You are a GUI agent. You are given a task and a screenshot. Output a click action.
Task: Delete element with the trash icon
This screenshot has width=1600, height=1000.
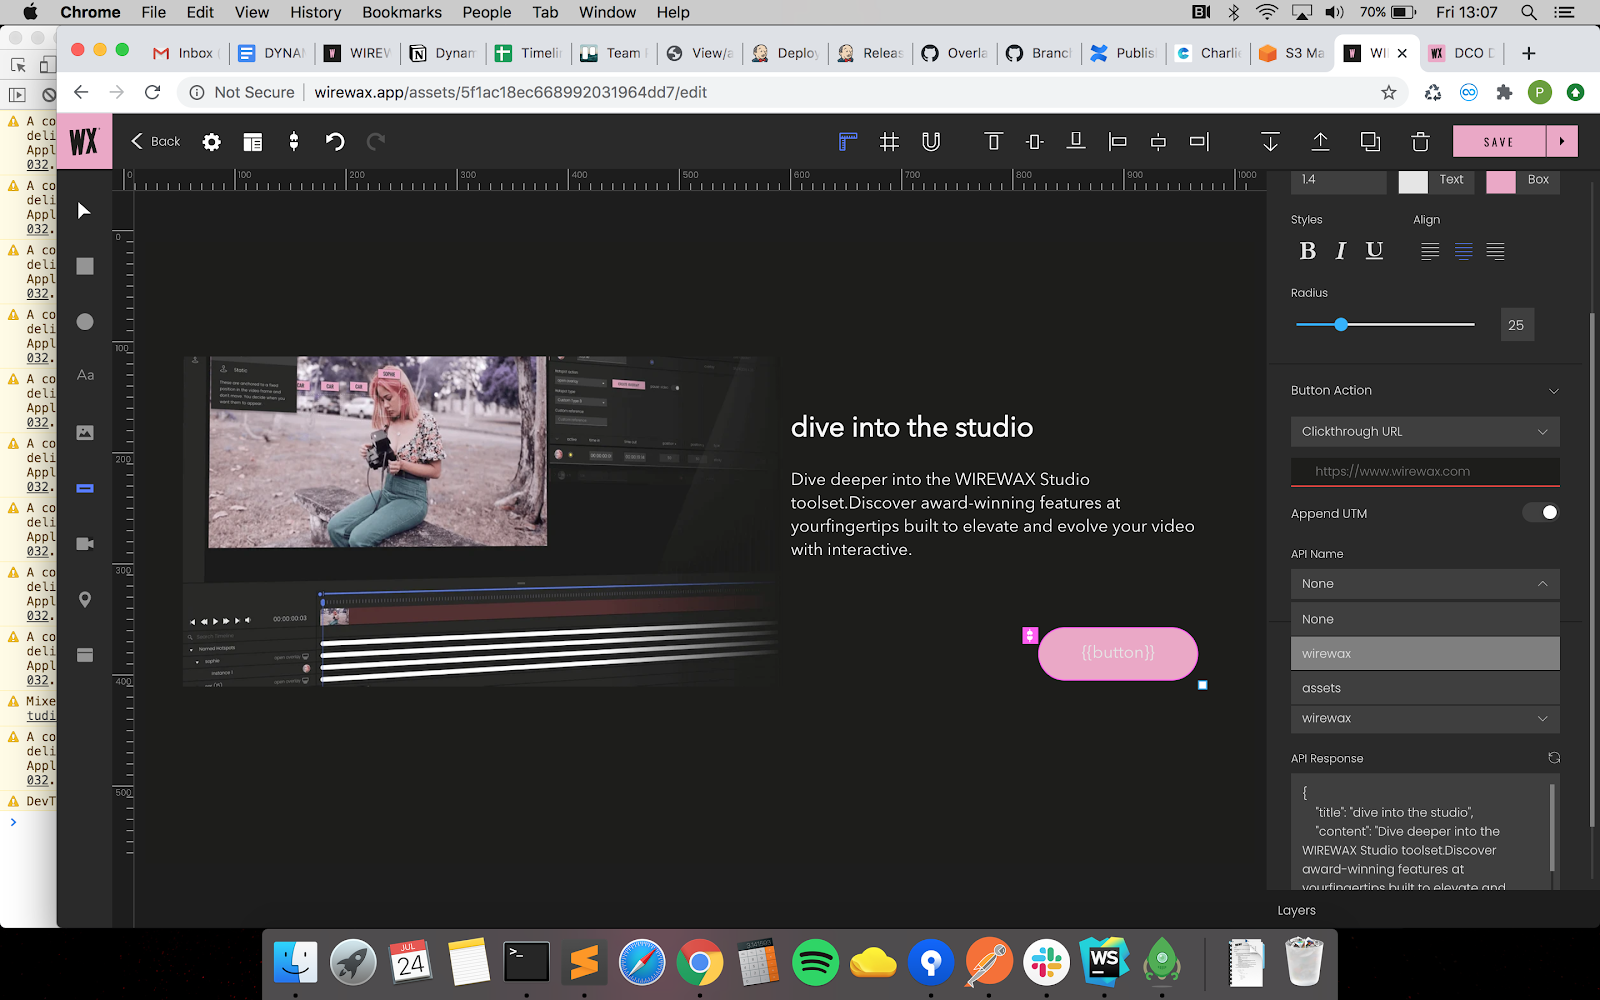tap(1420, 142)
